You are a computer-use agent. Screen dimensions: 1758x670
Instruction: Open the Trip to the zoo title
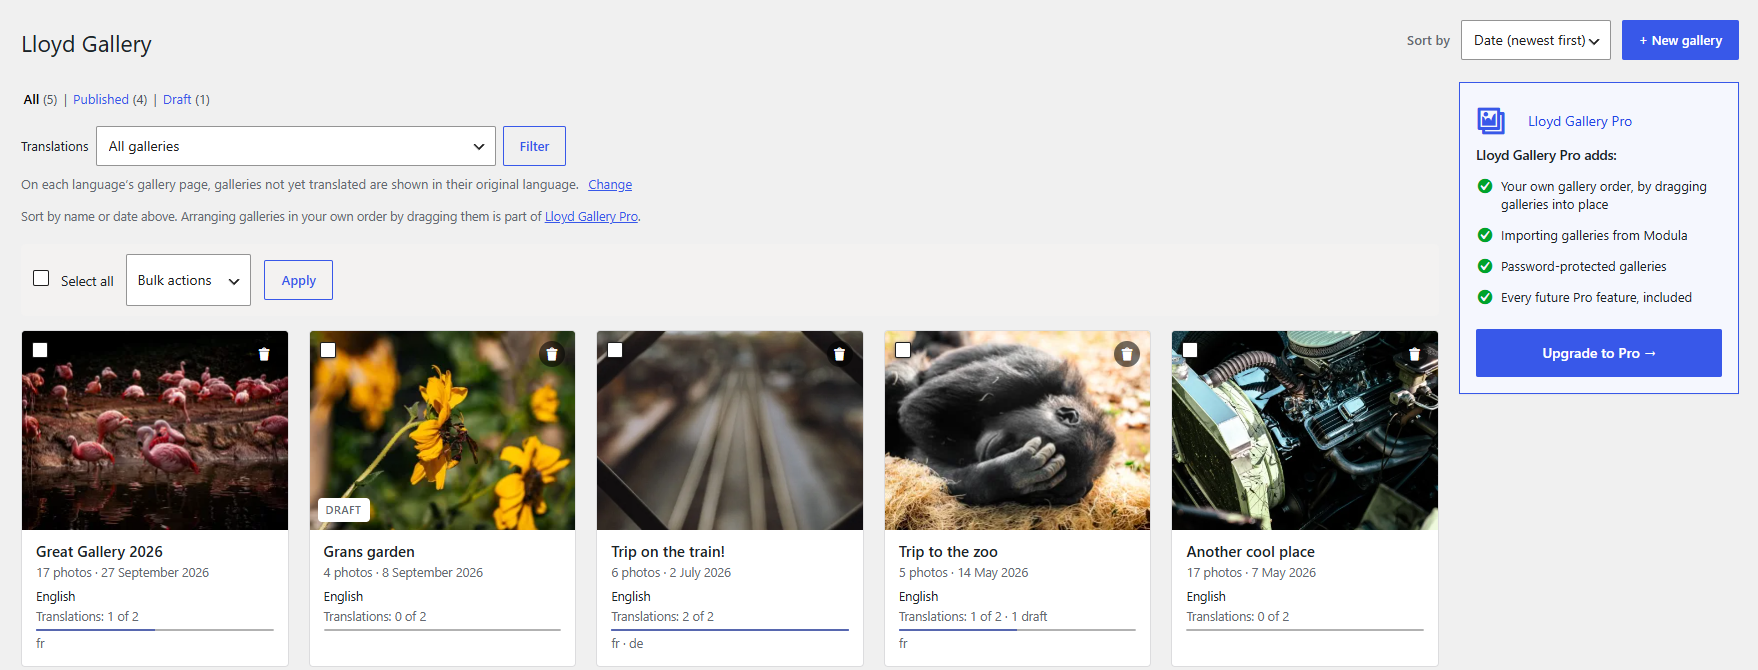[948, 552]
